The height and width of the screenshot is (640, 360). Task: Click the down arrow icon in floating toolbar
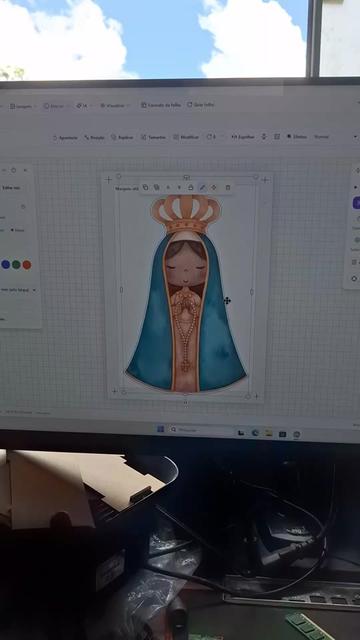pyautogui.click(x=179, y=187)
